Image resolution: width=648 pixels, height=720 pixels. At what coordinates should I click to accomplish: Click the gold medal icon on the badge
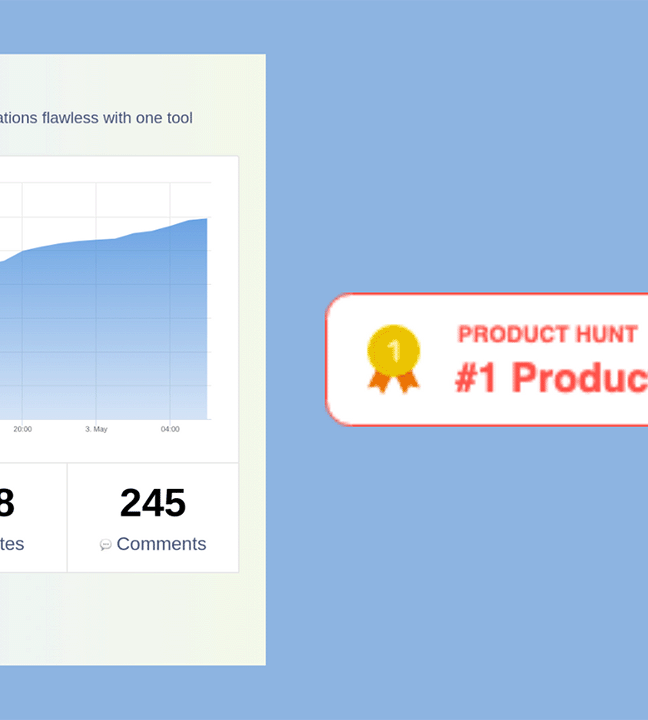tap(394, 359)
